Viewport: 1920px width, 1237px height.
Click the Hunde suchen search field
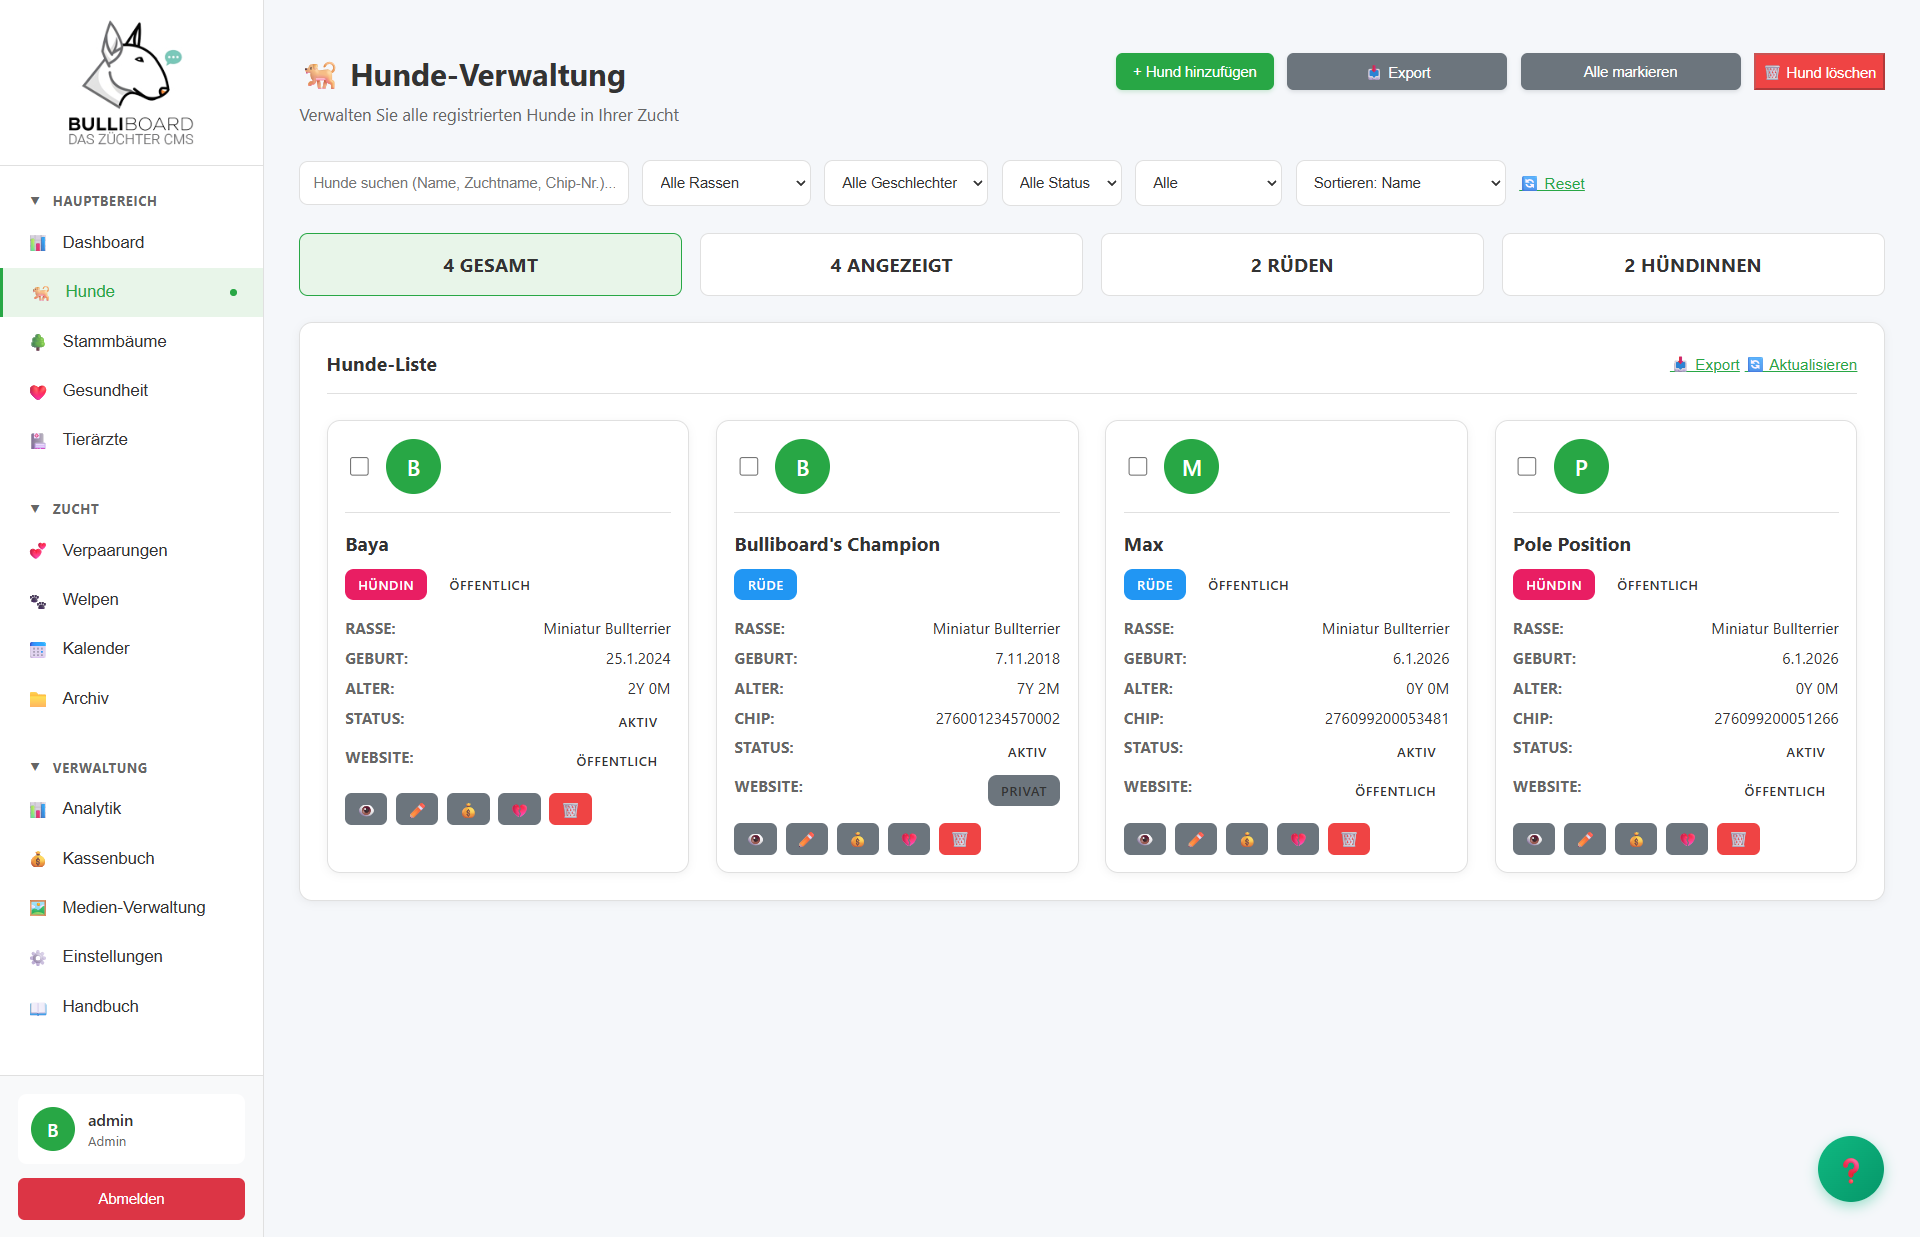point(463,183)
